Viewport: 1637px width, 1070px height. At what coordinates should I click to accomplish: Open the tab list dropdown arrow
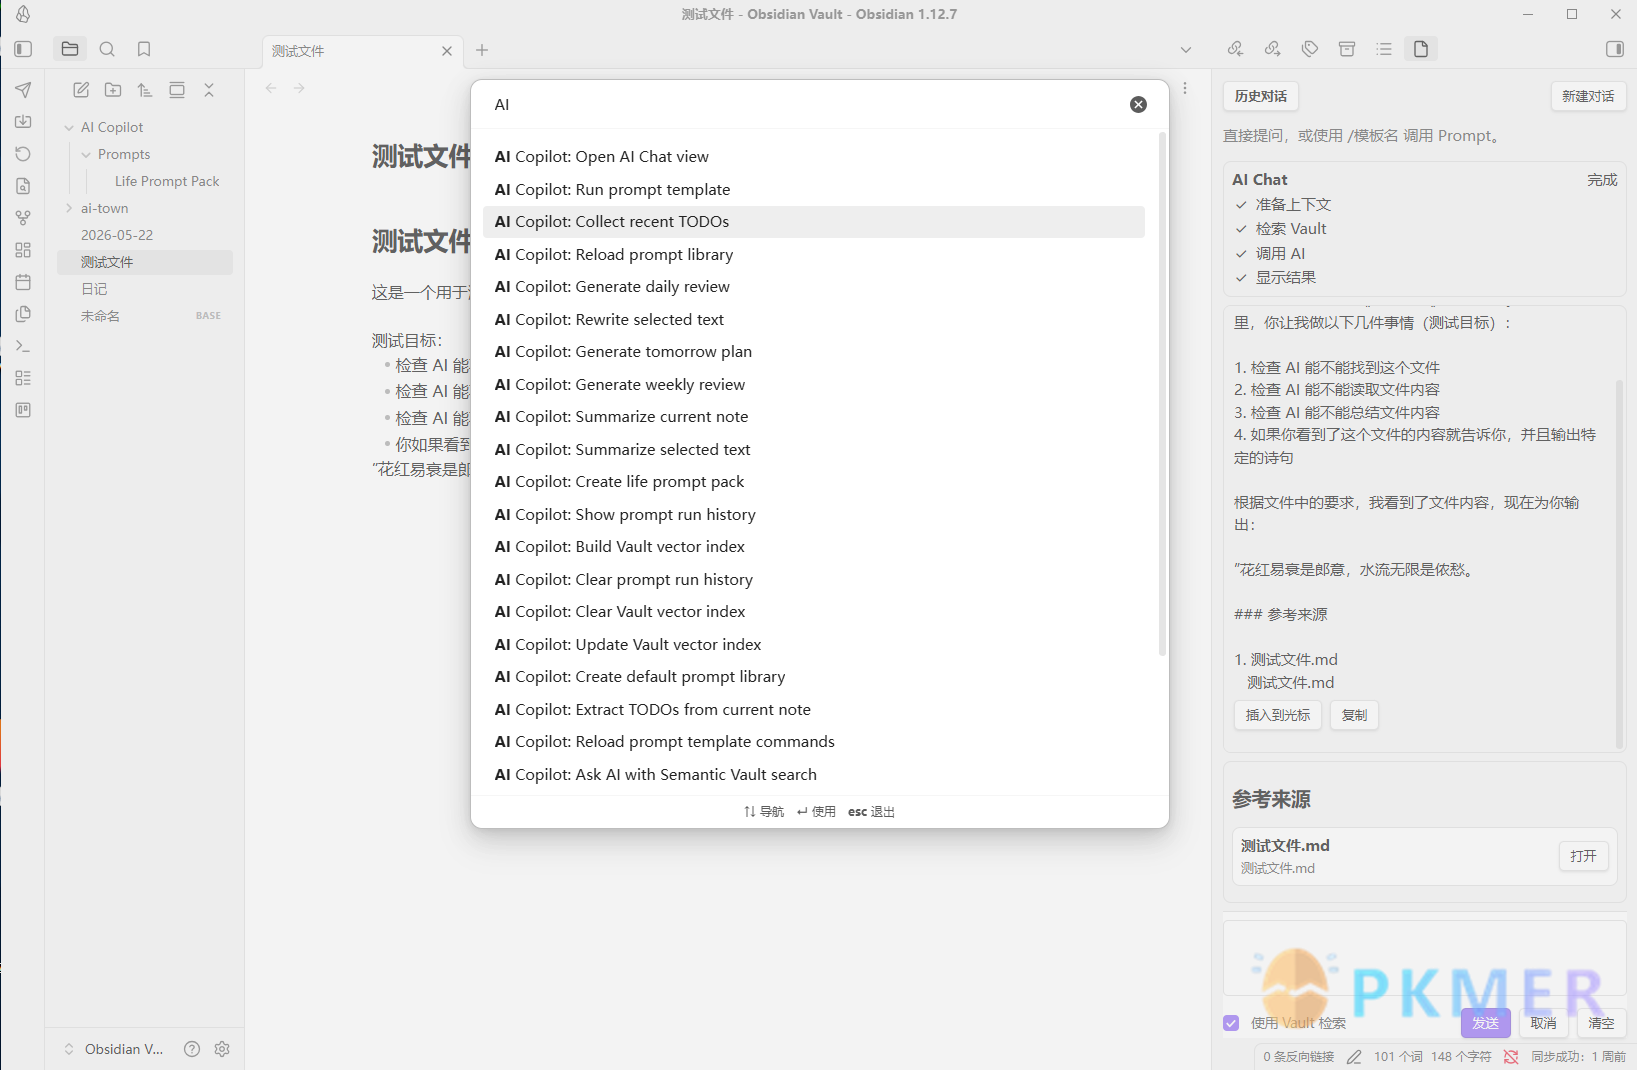point(1186,49)
